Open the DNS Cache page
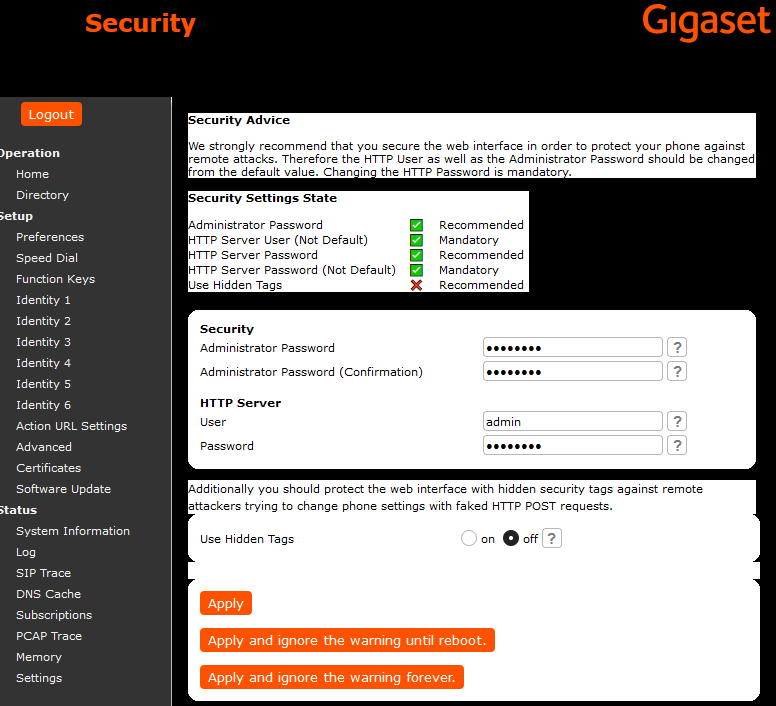Image resolution: width=776 pixels, height=706 pixels. [x=48, y=594]
